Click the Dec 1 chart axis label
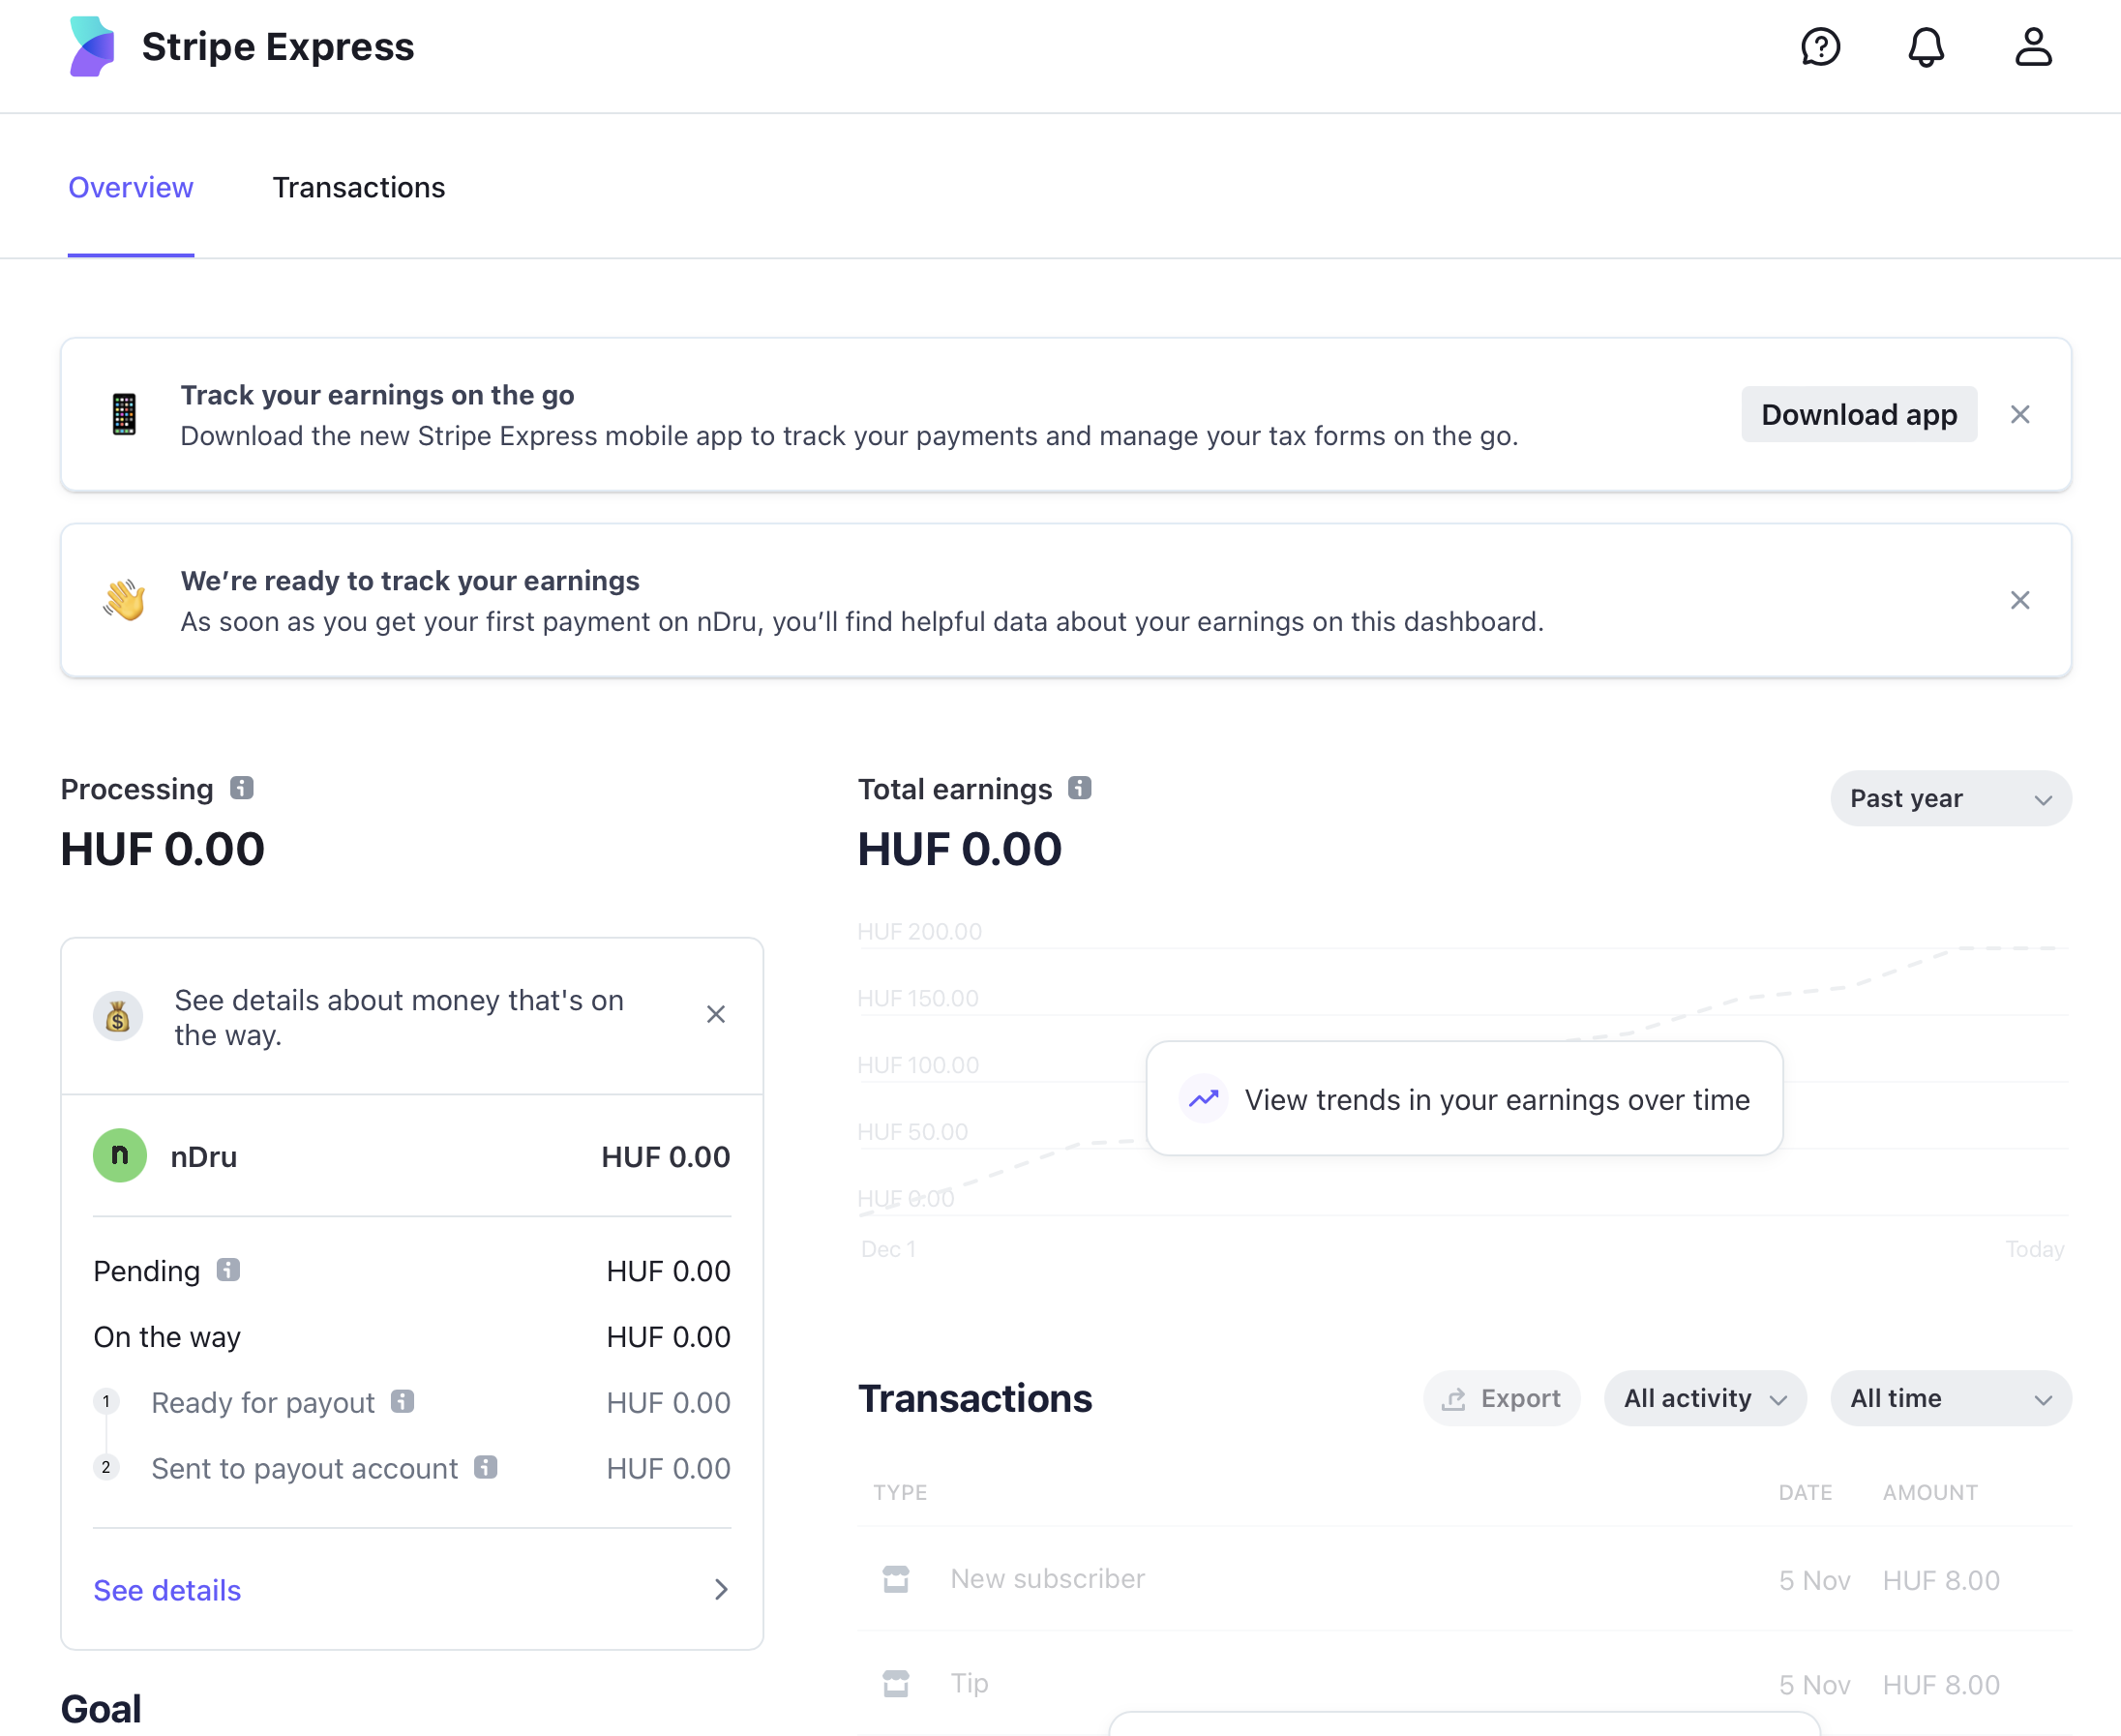The width and height of the screenshot is (2121, 1736). tap(889, 1249)
